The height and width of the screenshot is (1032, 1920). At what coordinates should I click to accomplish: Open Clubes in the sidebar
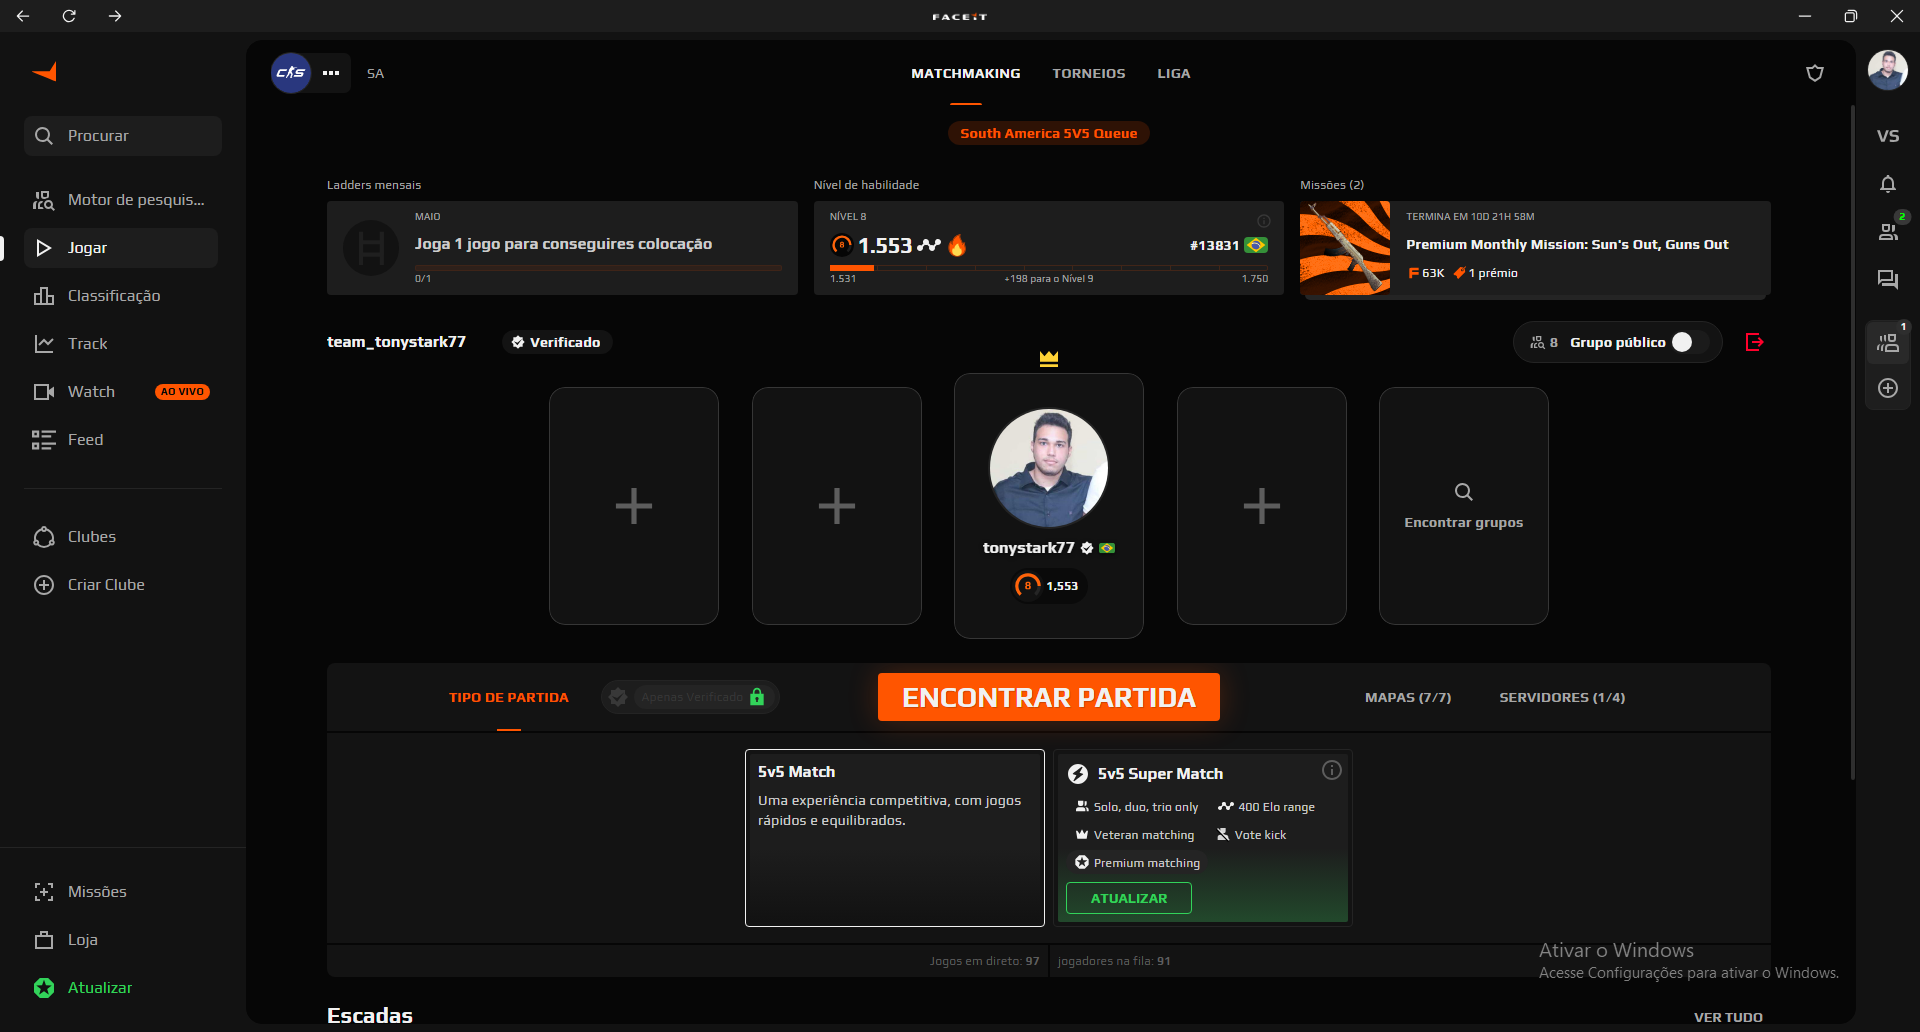pyautogui.click(x=121, y=537)
